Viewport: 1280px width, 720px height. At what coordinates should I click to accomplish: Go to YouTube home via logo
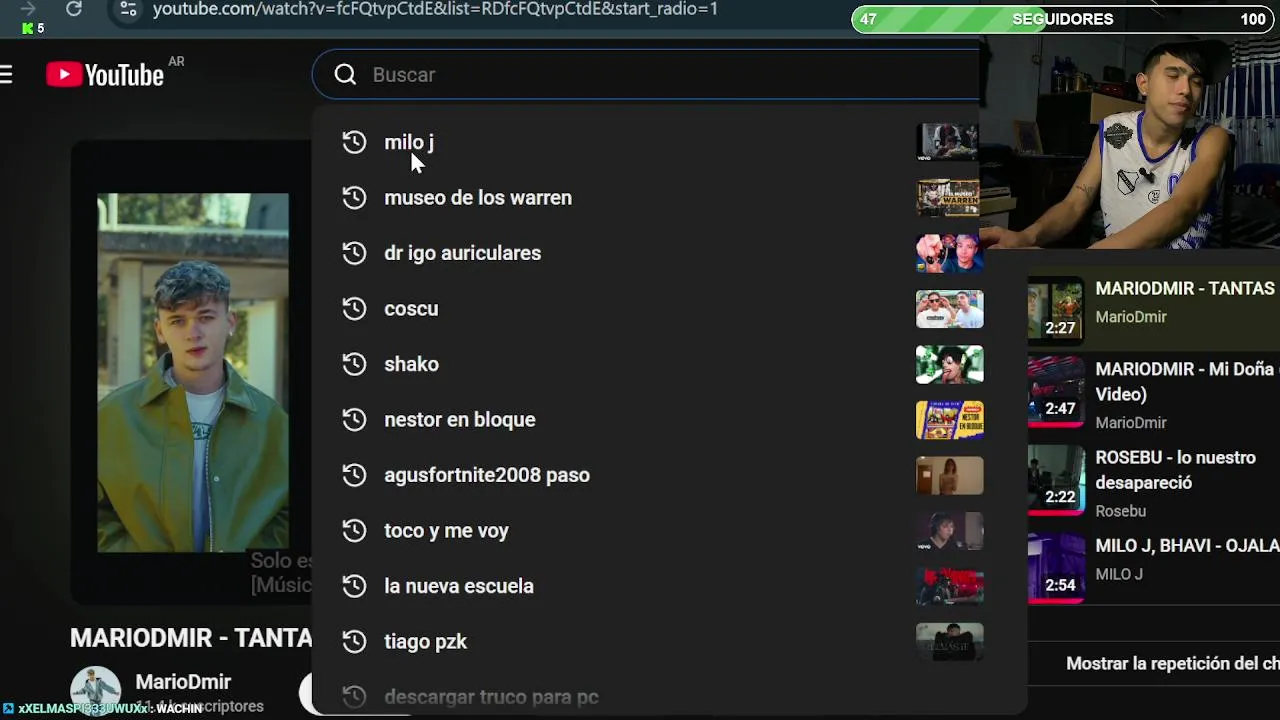(105, 75)
